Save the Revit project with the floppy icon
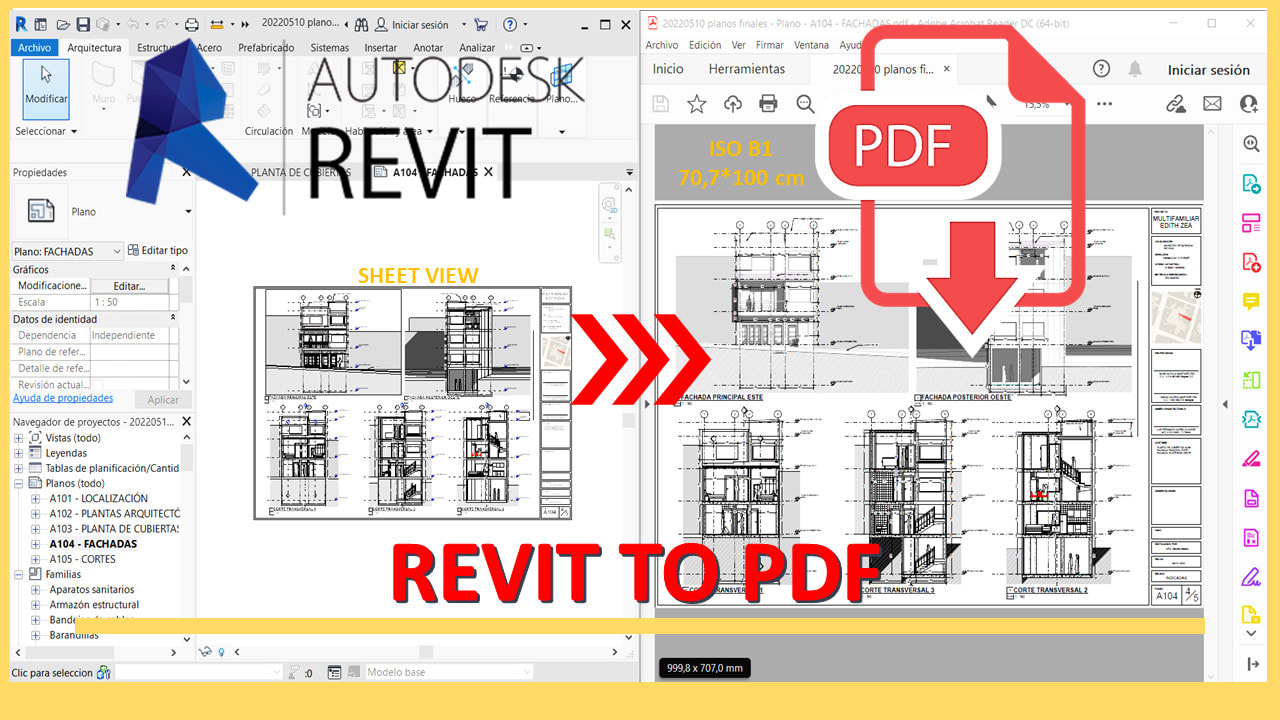 click(x=83, y=24)
